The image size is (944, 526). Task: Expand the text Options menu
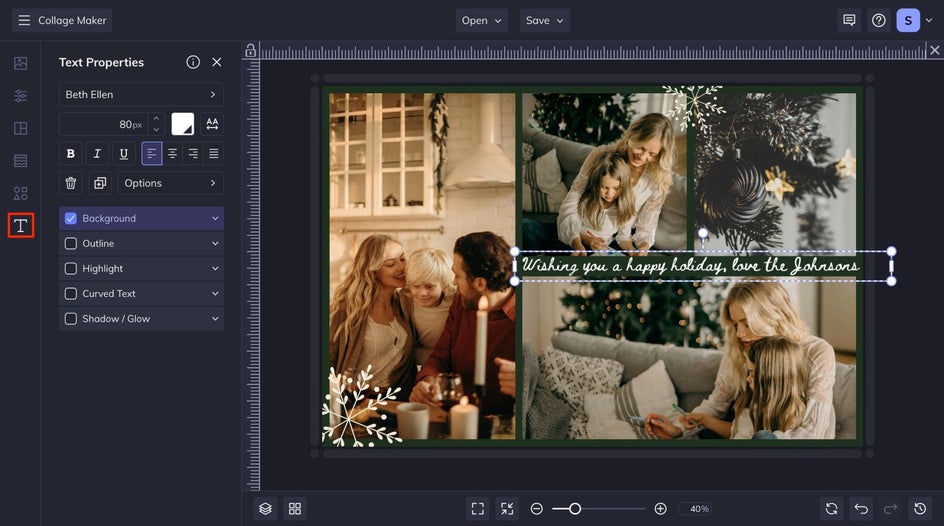170,183
